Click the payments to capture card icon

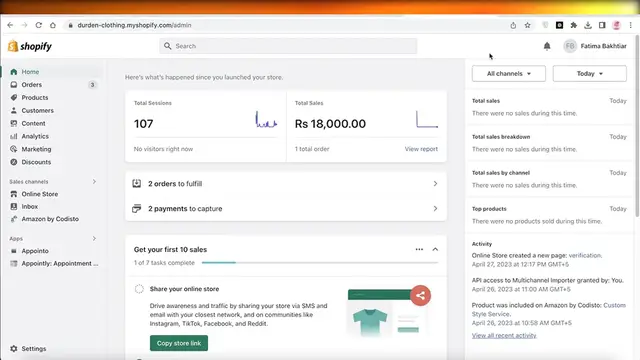[x=137, y=209]
